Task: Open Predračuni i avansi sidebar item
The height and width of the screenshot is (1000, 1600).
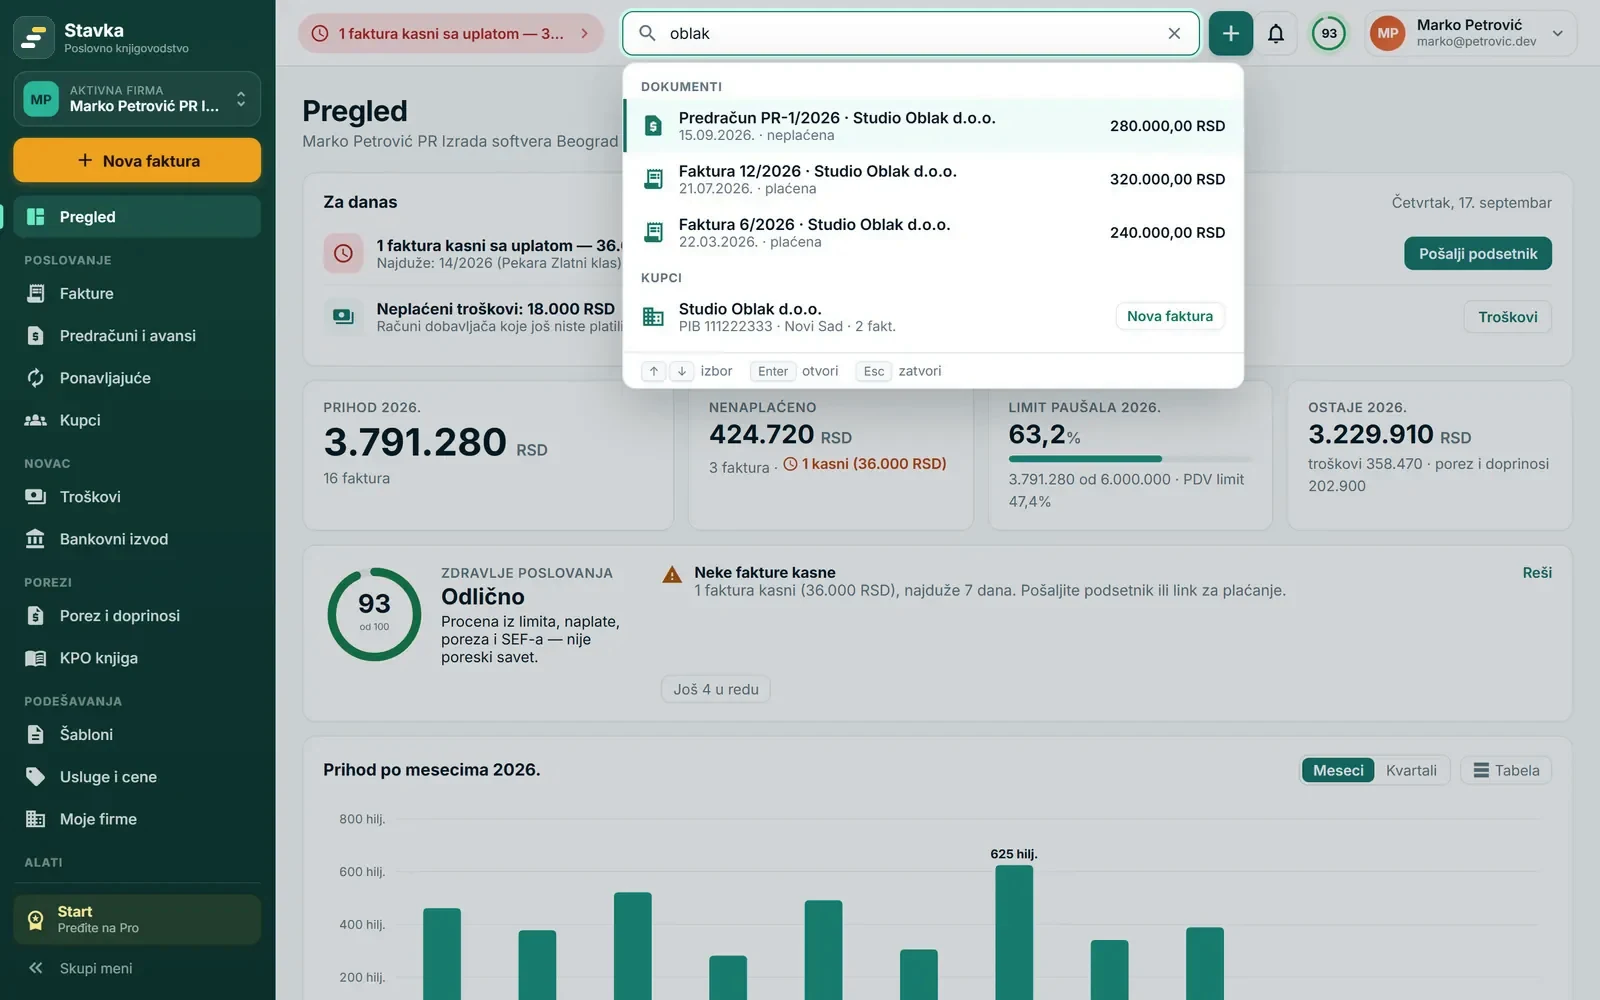Action: click(137, 336)
